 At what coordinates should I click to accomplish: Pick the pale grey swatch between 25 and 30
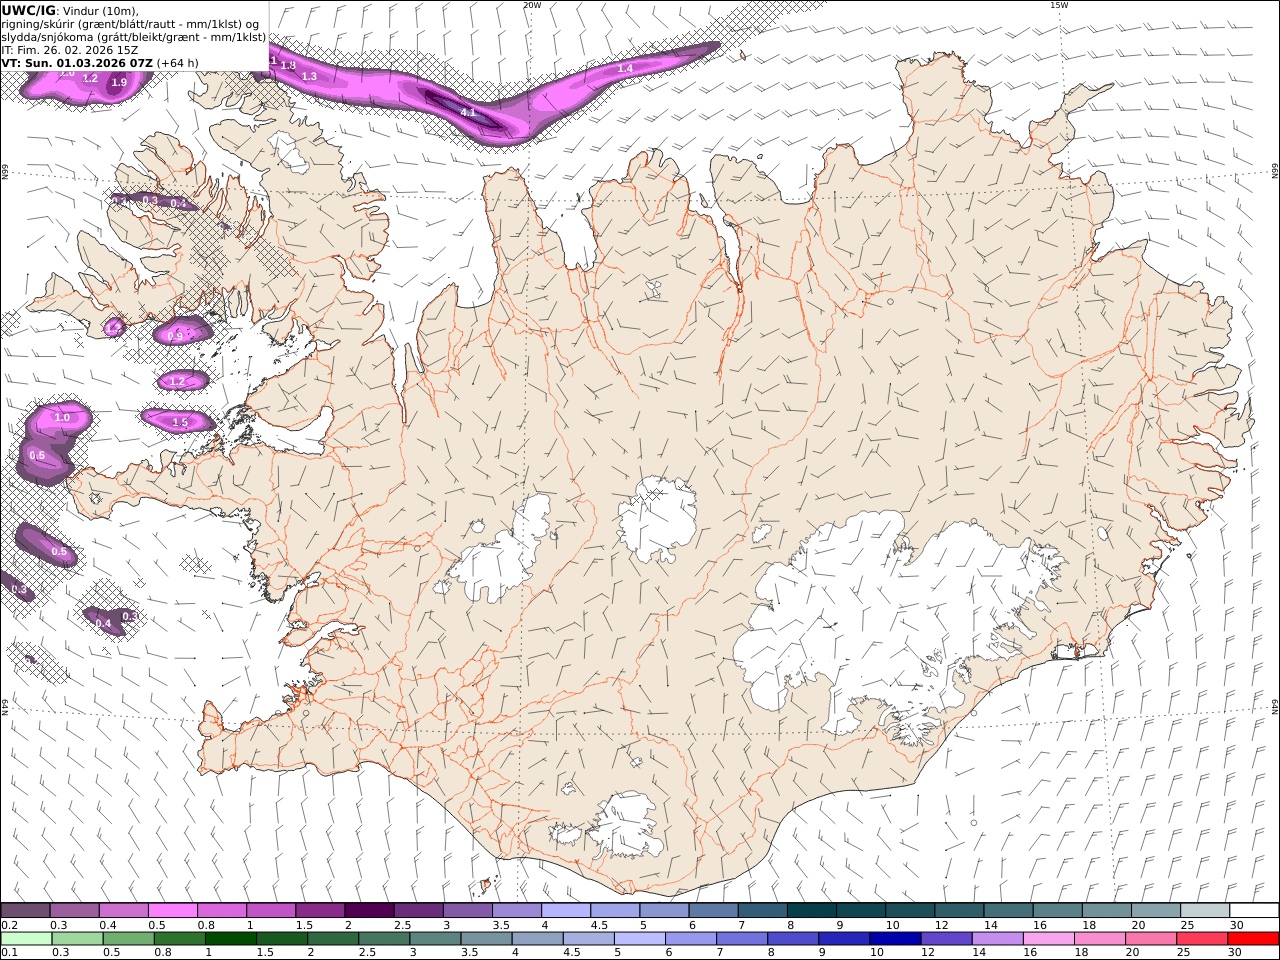1205,911
